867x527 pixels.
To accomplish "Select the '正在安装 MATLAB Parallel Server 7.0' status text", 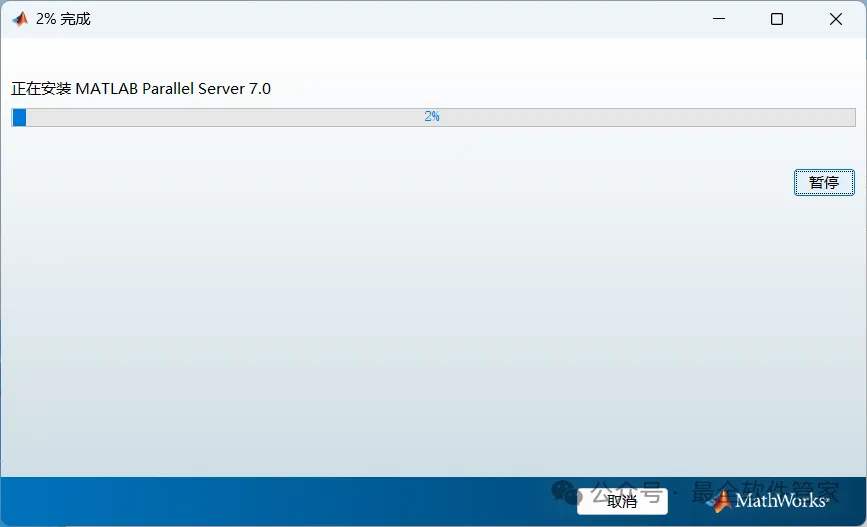I will 141,88.
